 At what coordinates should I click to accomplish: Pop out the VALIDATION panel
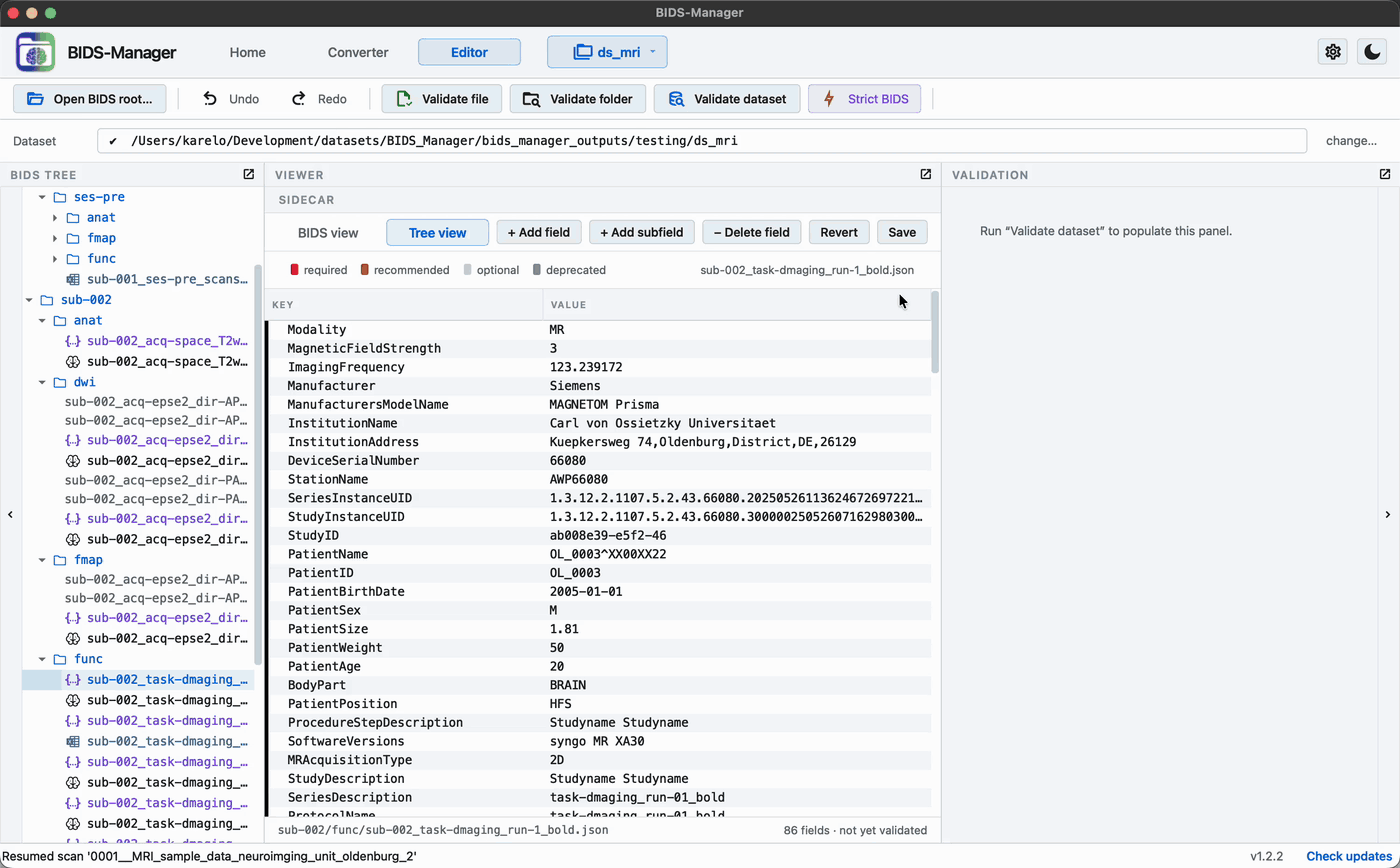[1385, 174]
